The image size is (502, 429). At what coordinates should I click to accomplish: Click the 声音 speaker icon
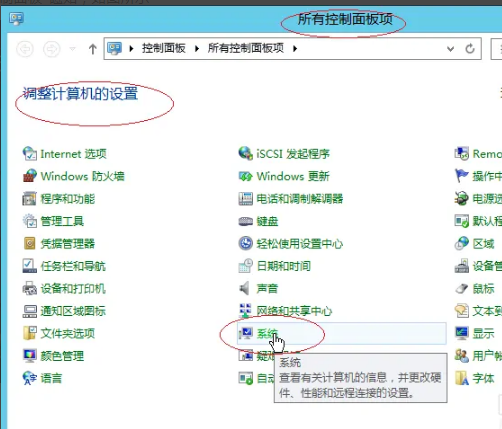(244, 288)
